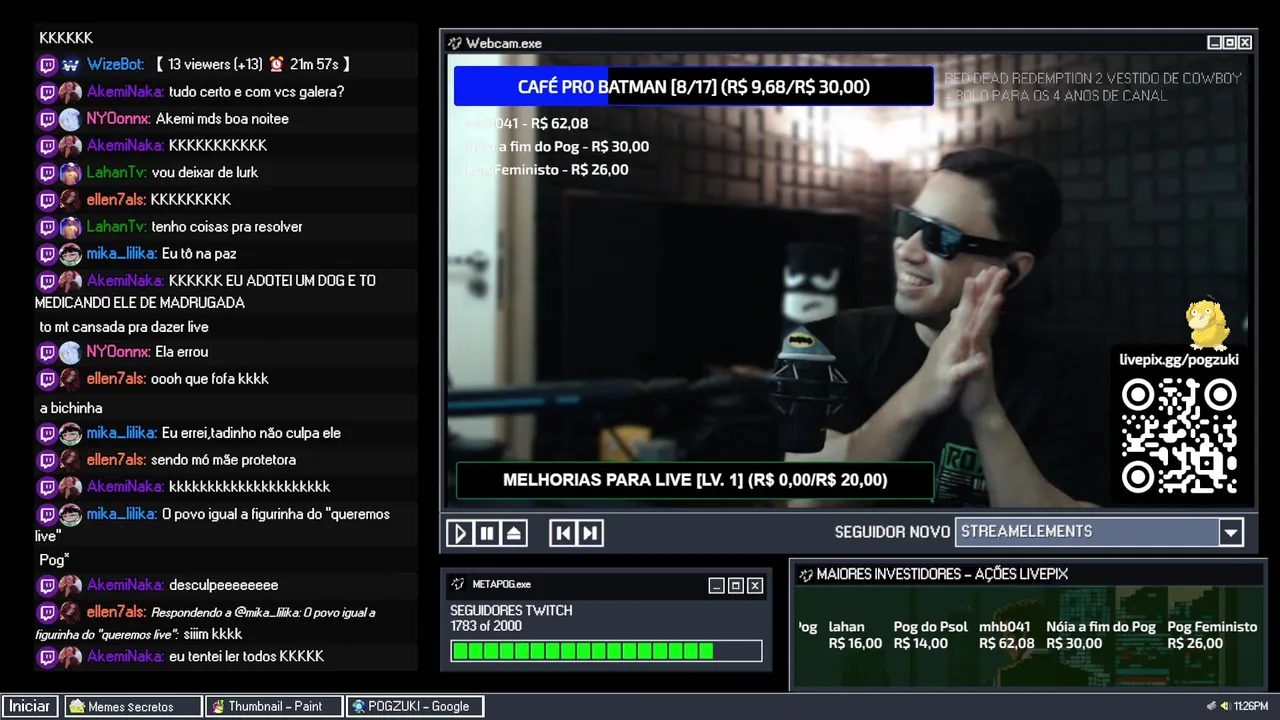Maximize the METAPOG.exe window
This screenshot has width=1280, height=720.
click(x=735, y=586)
